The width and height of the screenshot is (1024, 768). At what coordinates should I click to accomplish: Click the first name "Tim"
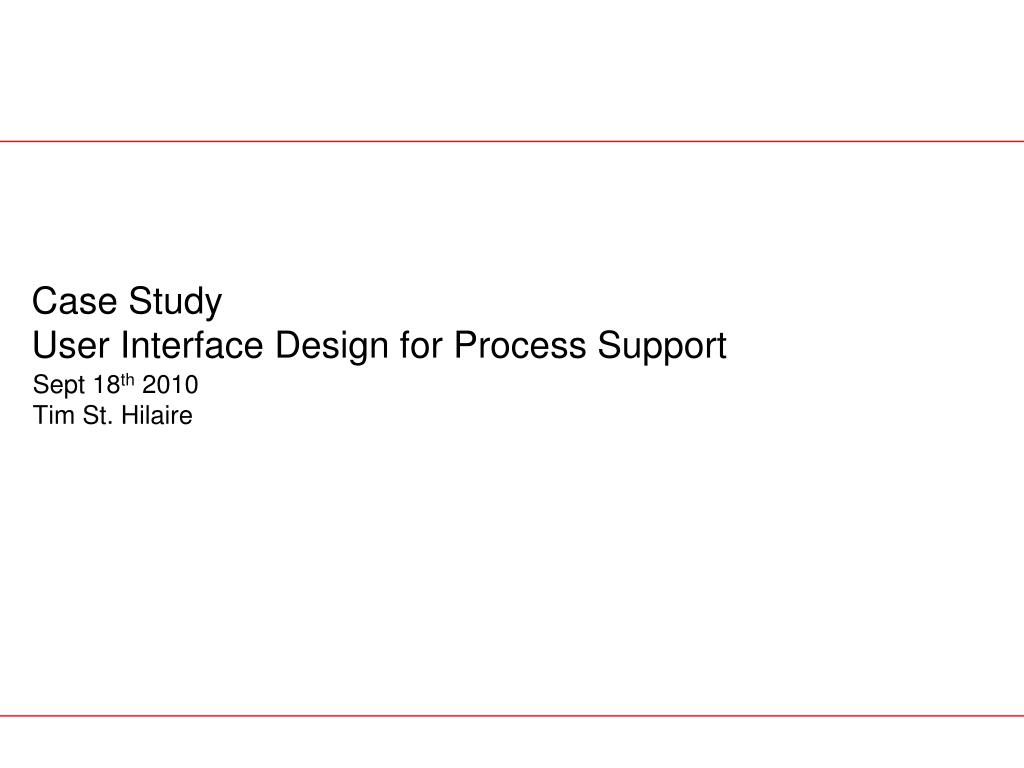(54, 415)
